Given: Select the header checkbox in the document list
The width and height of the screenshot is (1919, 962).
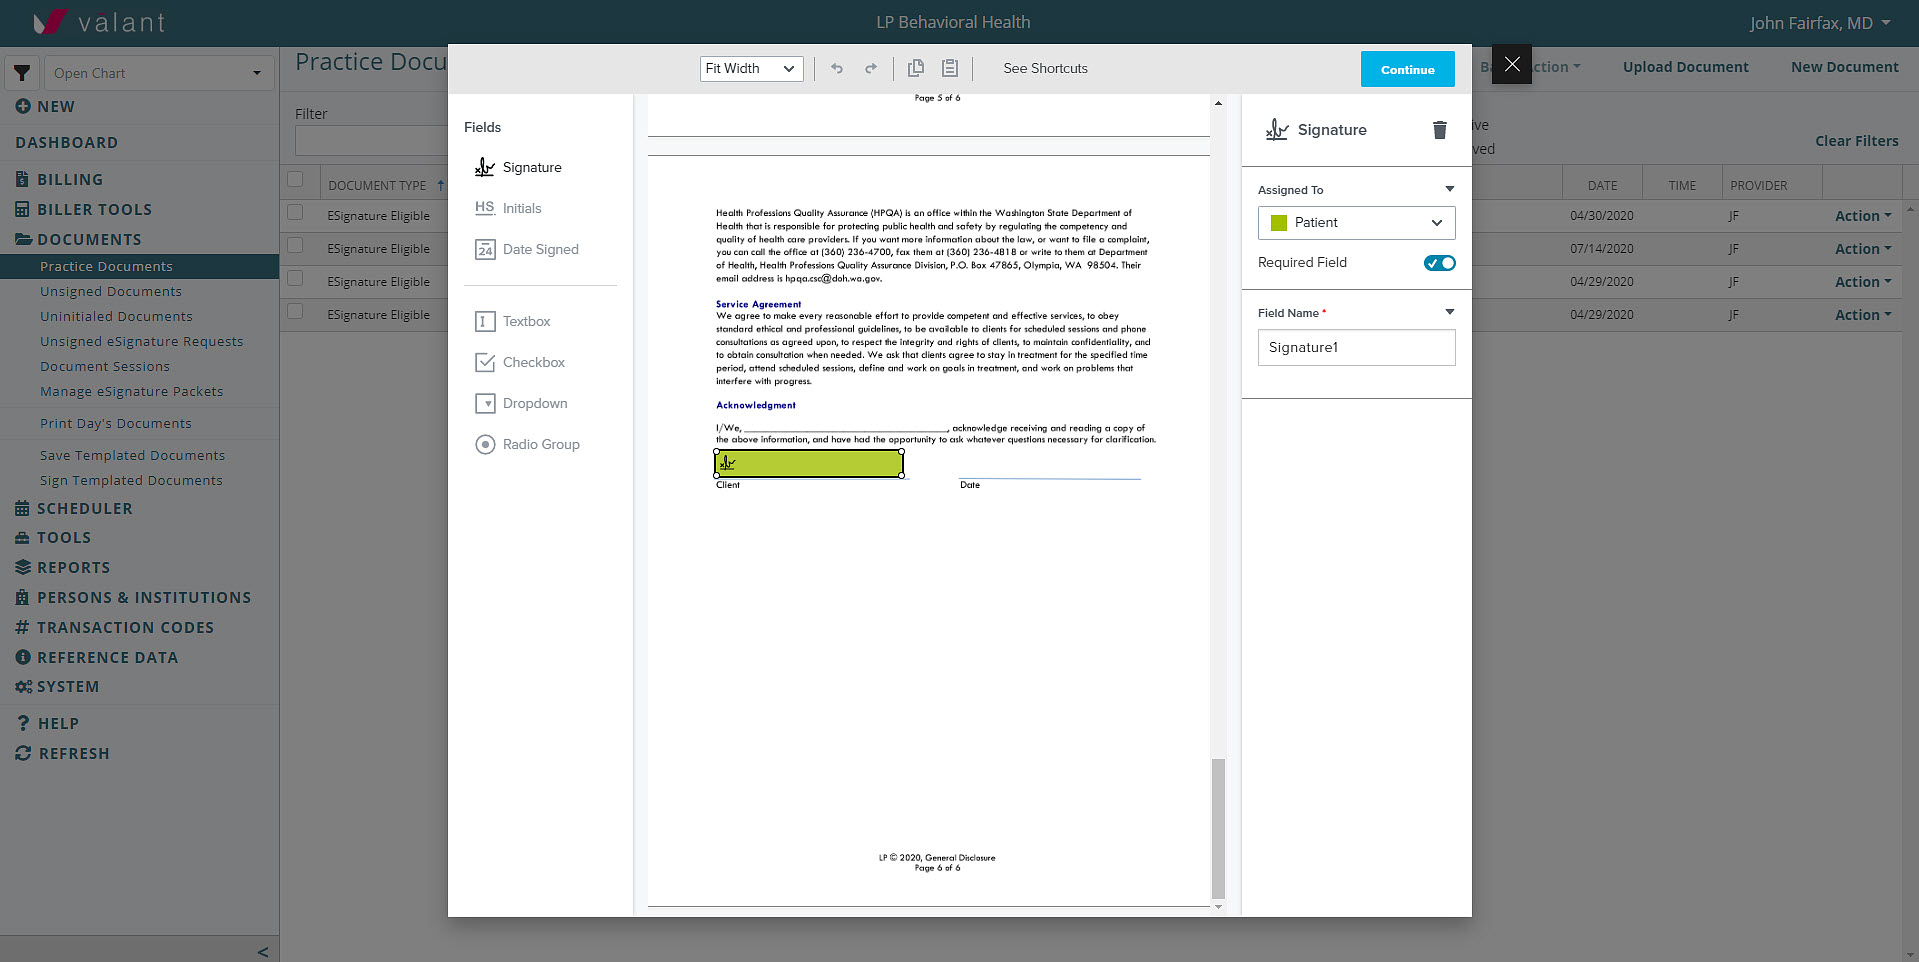Looking at the screenshot, I should click(x=297, y=179).
